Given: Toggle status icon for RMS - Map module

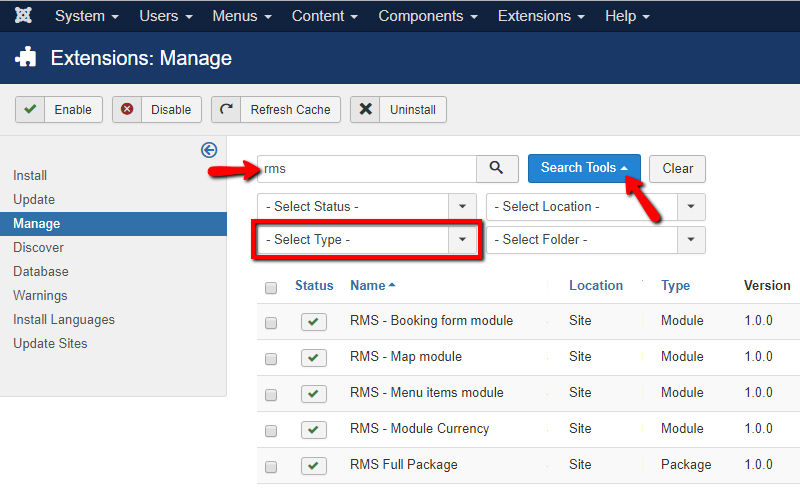Looking at the screenshot, I should click(x=314, y=358).
